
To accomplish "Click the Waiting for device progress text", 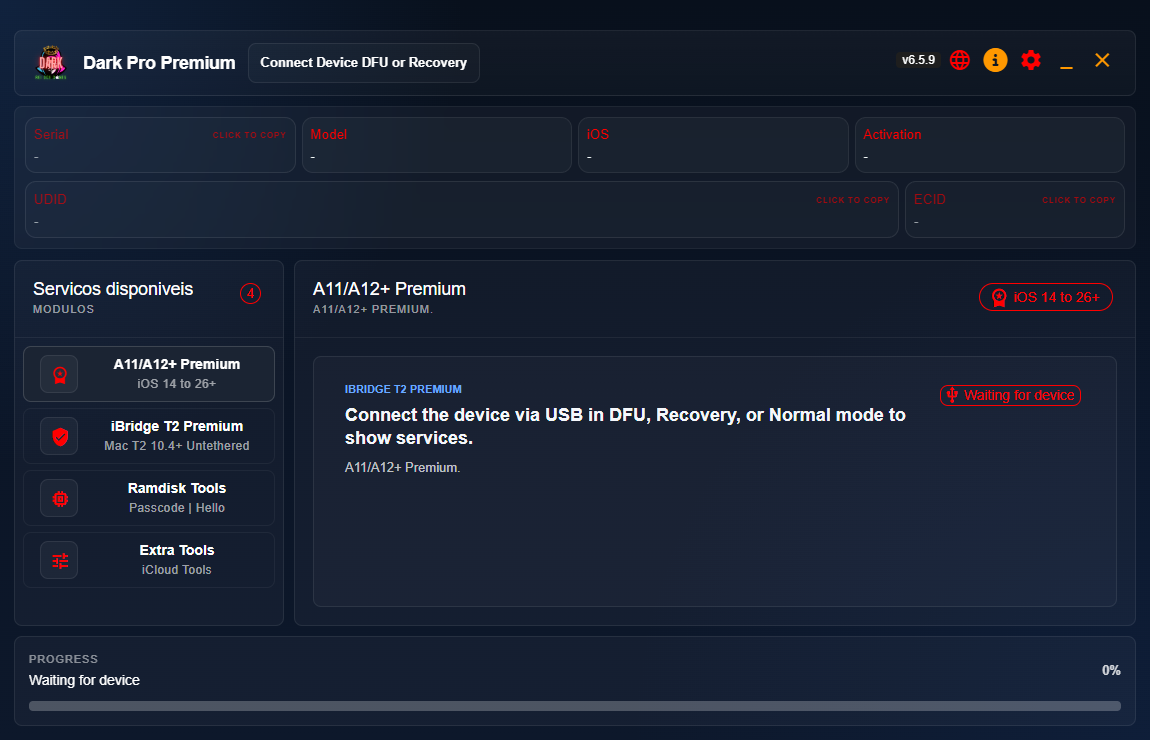I will pyautogui.click(x=84, y=680).
